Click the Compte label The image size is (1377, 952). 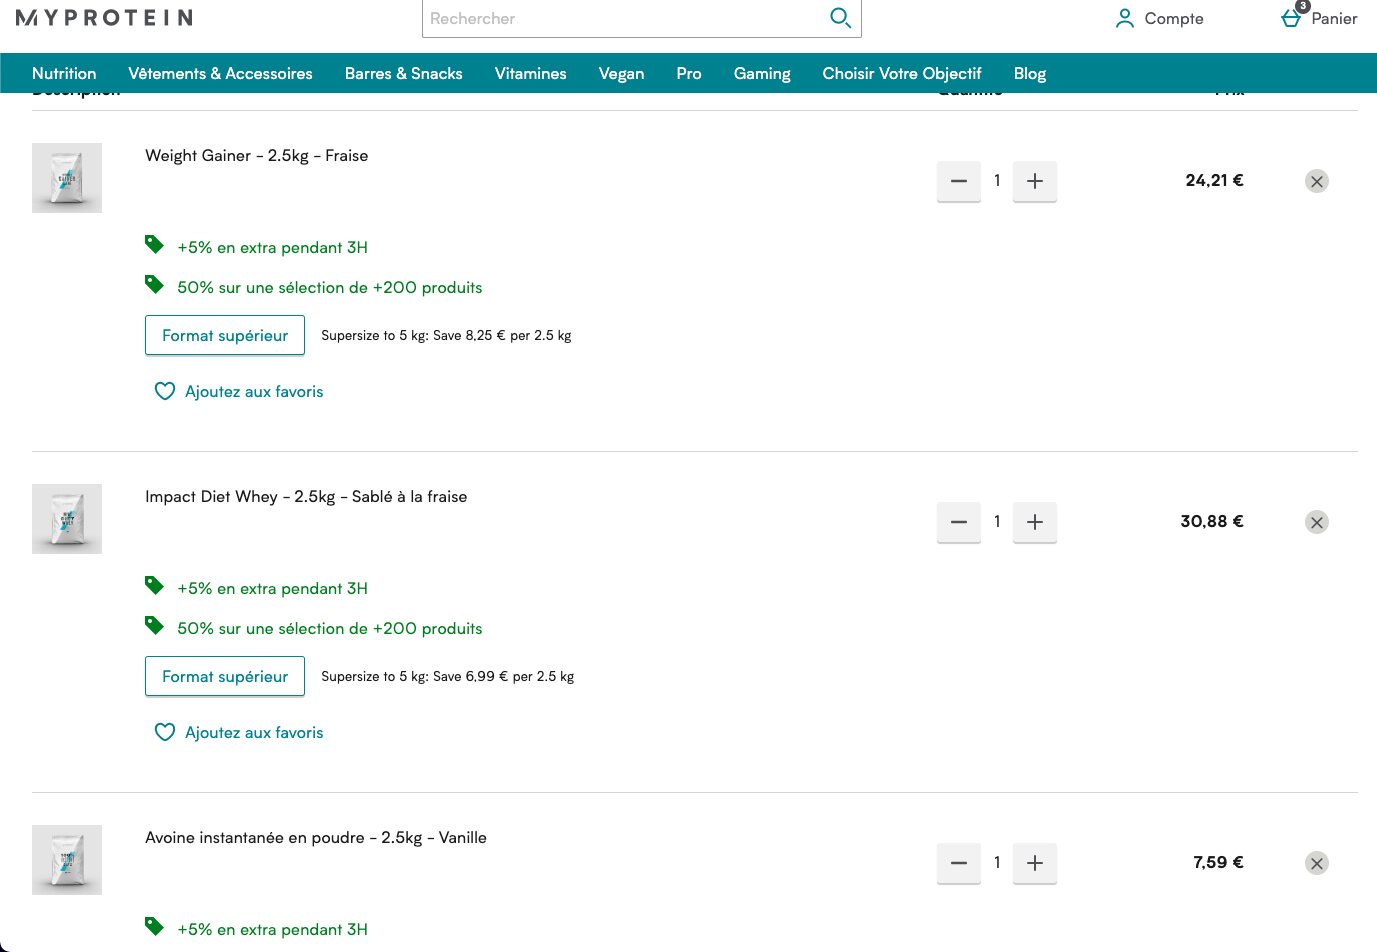1174,19
